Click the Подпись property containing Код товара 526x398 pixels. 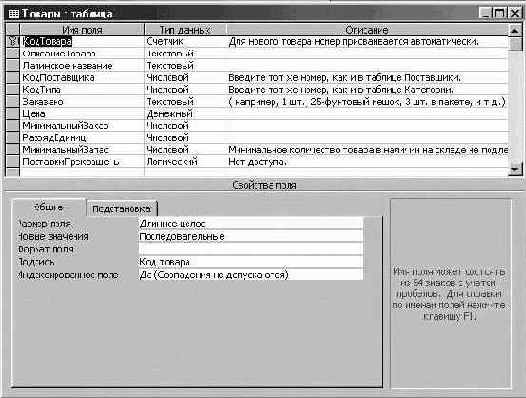pos(251,262)
